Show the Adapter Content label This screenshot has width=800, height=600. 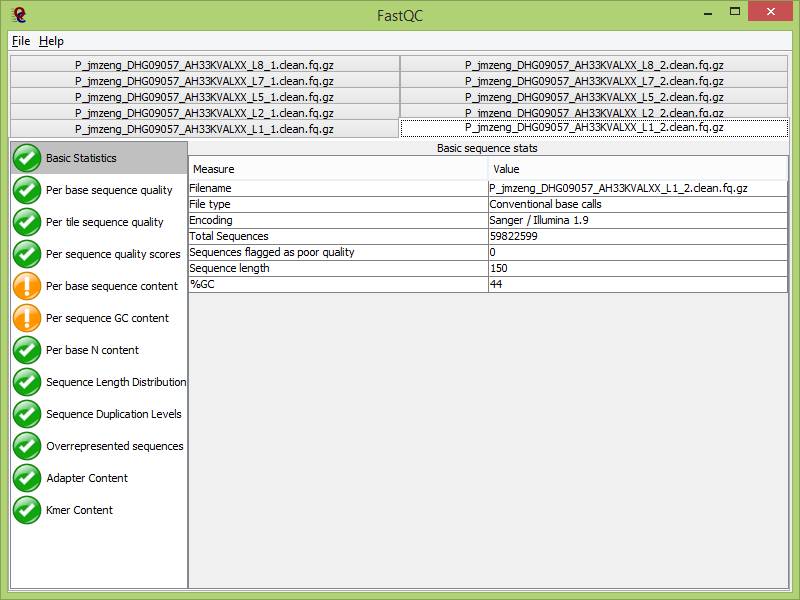(x=87, y=478)
